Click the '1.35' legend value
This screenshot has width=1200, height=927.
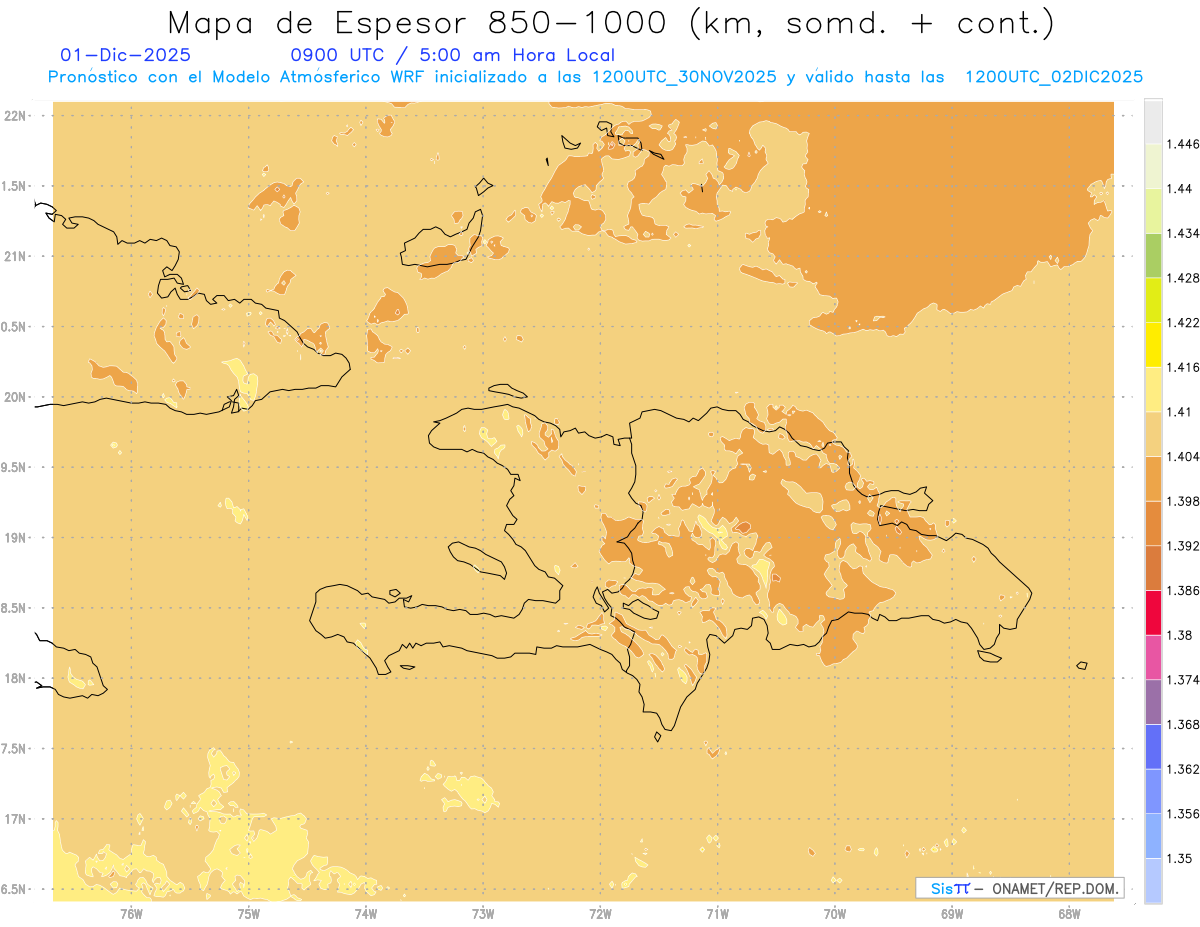[1180, 858]
